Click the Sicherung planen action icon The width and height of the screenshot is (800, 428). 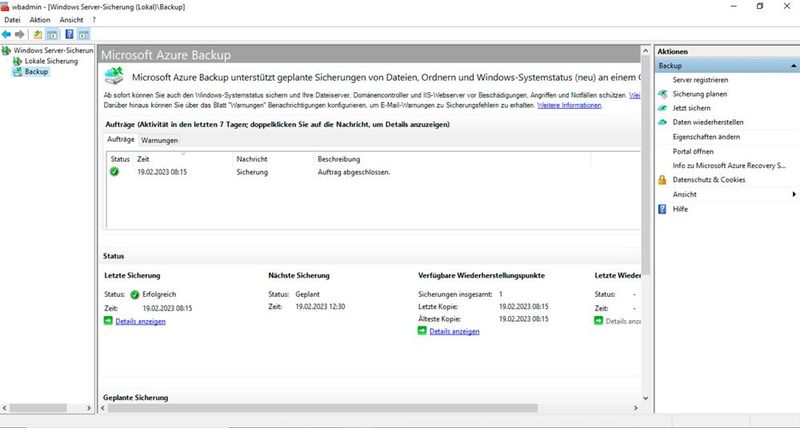point(662,94)
